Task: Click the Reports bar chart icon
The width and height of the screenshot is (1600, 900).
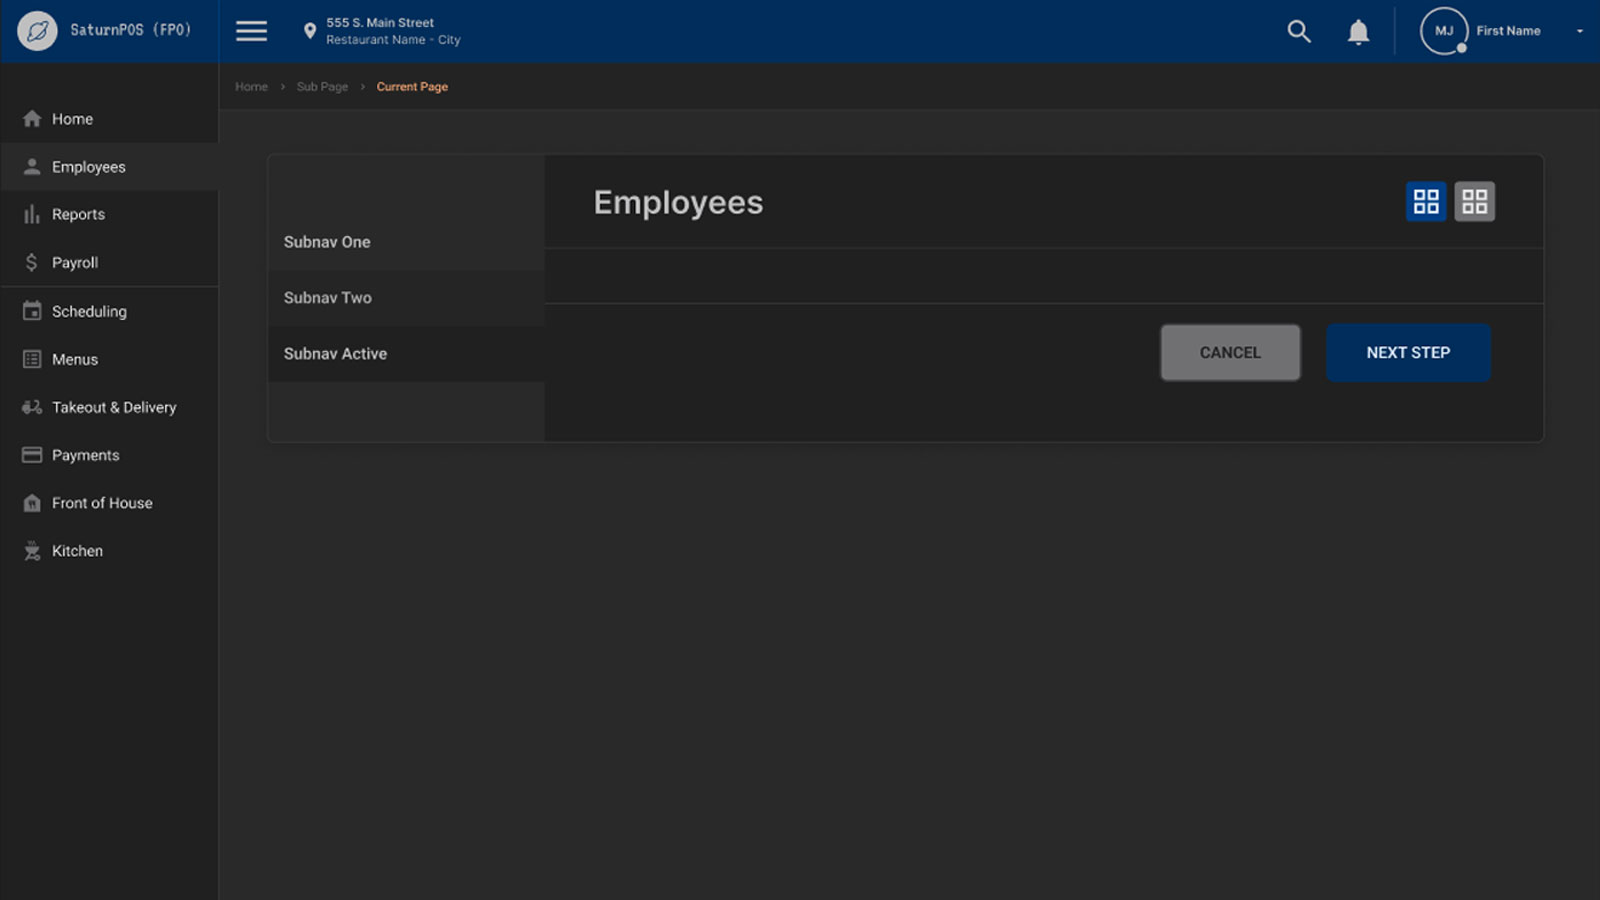Action: 32,214
